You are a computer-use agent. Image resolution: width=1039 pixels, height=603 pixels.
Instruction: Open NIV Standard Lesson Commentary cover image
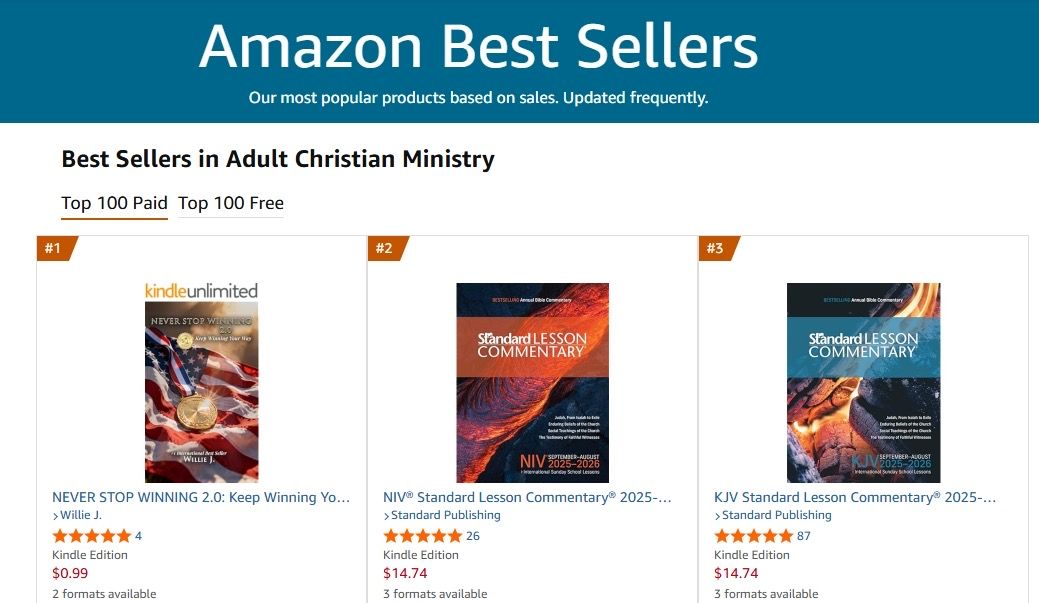click(x=532, y=383)
